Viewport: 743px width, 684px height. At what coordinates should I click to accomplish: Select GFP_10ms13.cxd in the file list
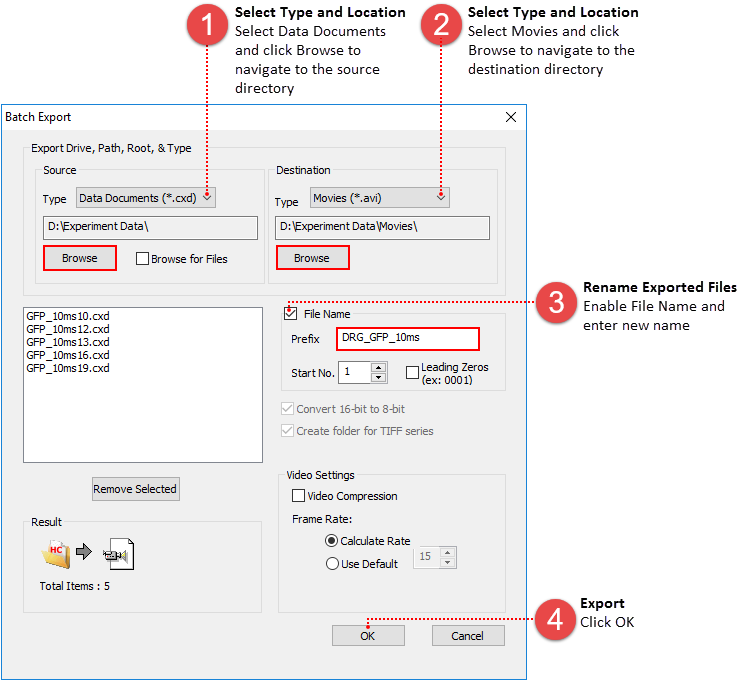pyautogui.click(x=68, y=341)
